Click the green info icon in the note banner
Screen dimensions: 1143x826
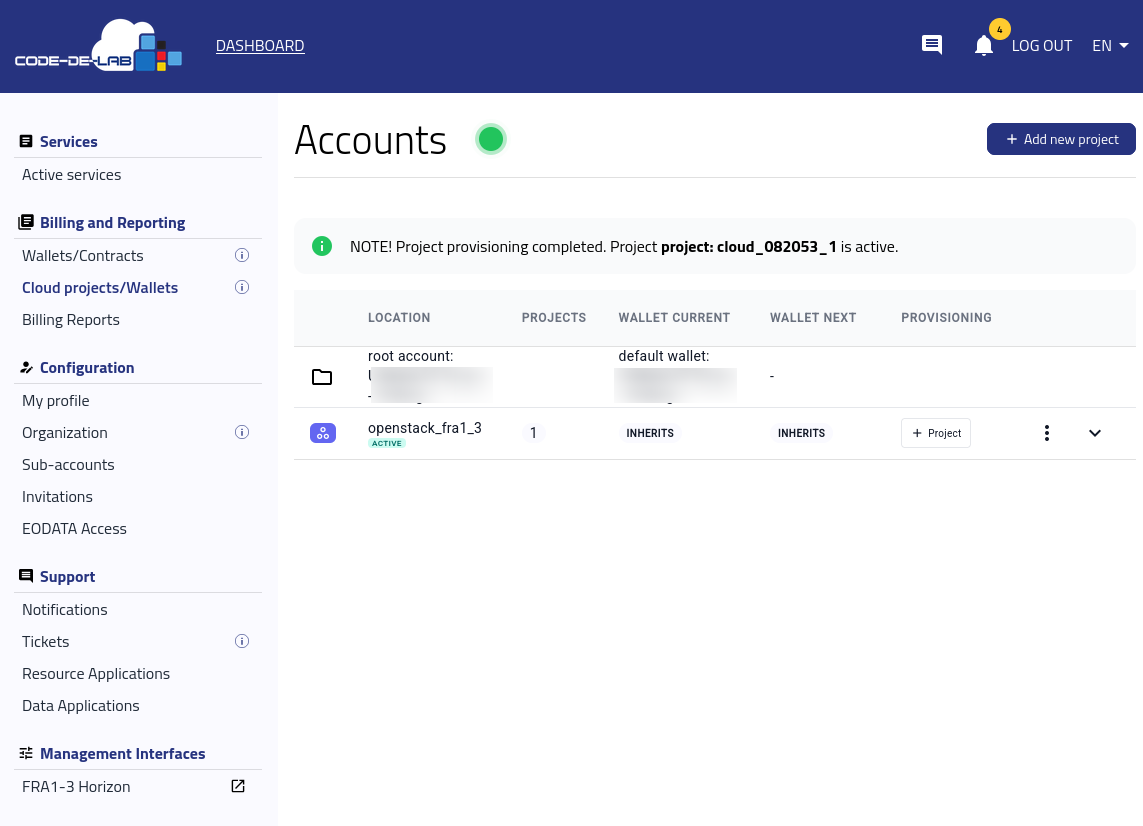[321, 246]
